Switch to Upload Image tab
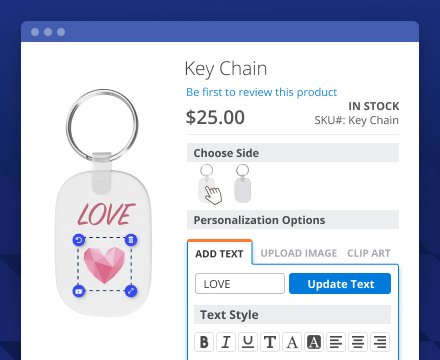Screen dimensions: 440x360 tap(299, 253)
